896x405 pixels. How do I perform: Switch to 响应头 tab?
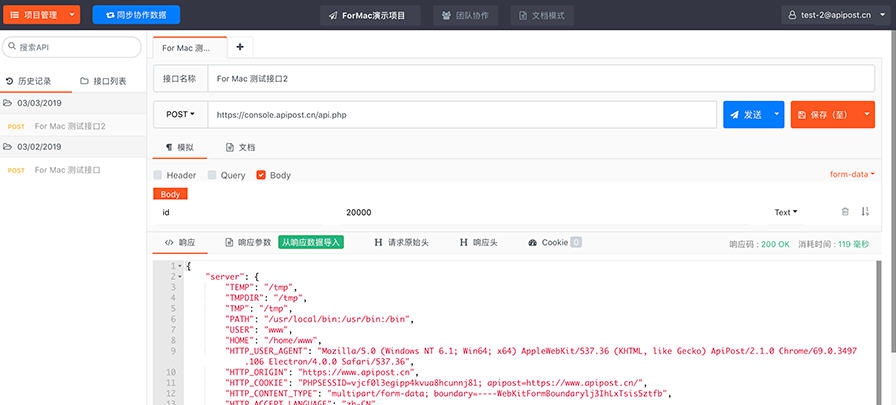pyautogui.click(x=478, y=243)
